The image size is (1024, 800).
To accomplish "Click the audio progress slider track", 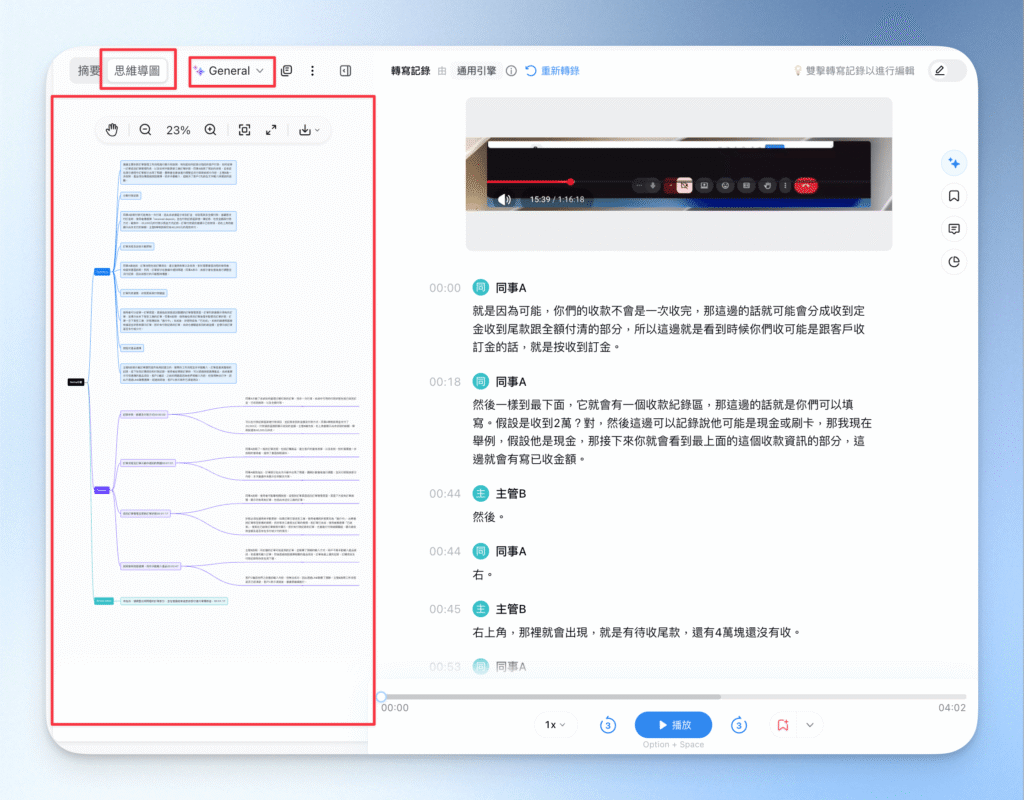I will click(673, 697).
